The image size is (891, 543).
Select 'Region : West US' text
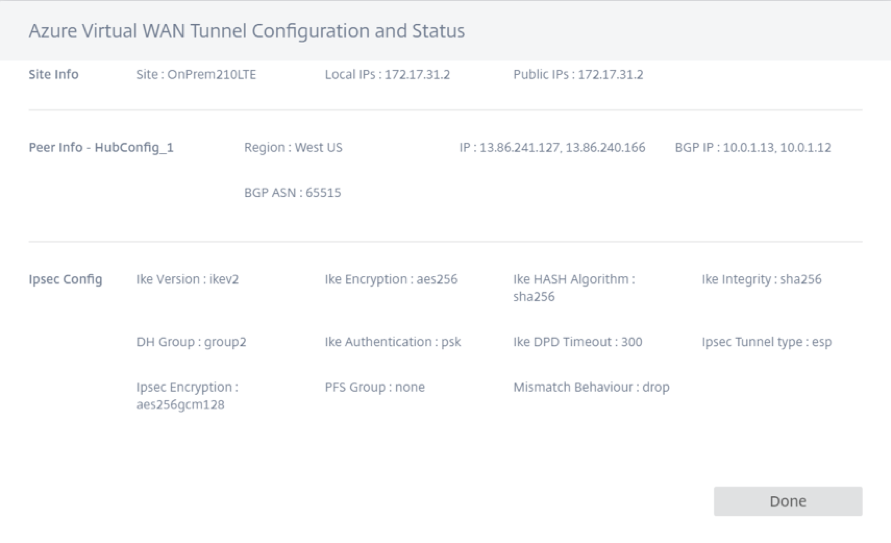coord(293,148)
